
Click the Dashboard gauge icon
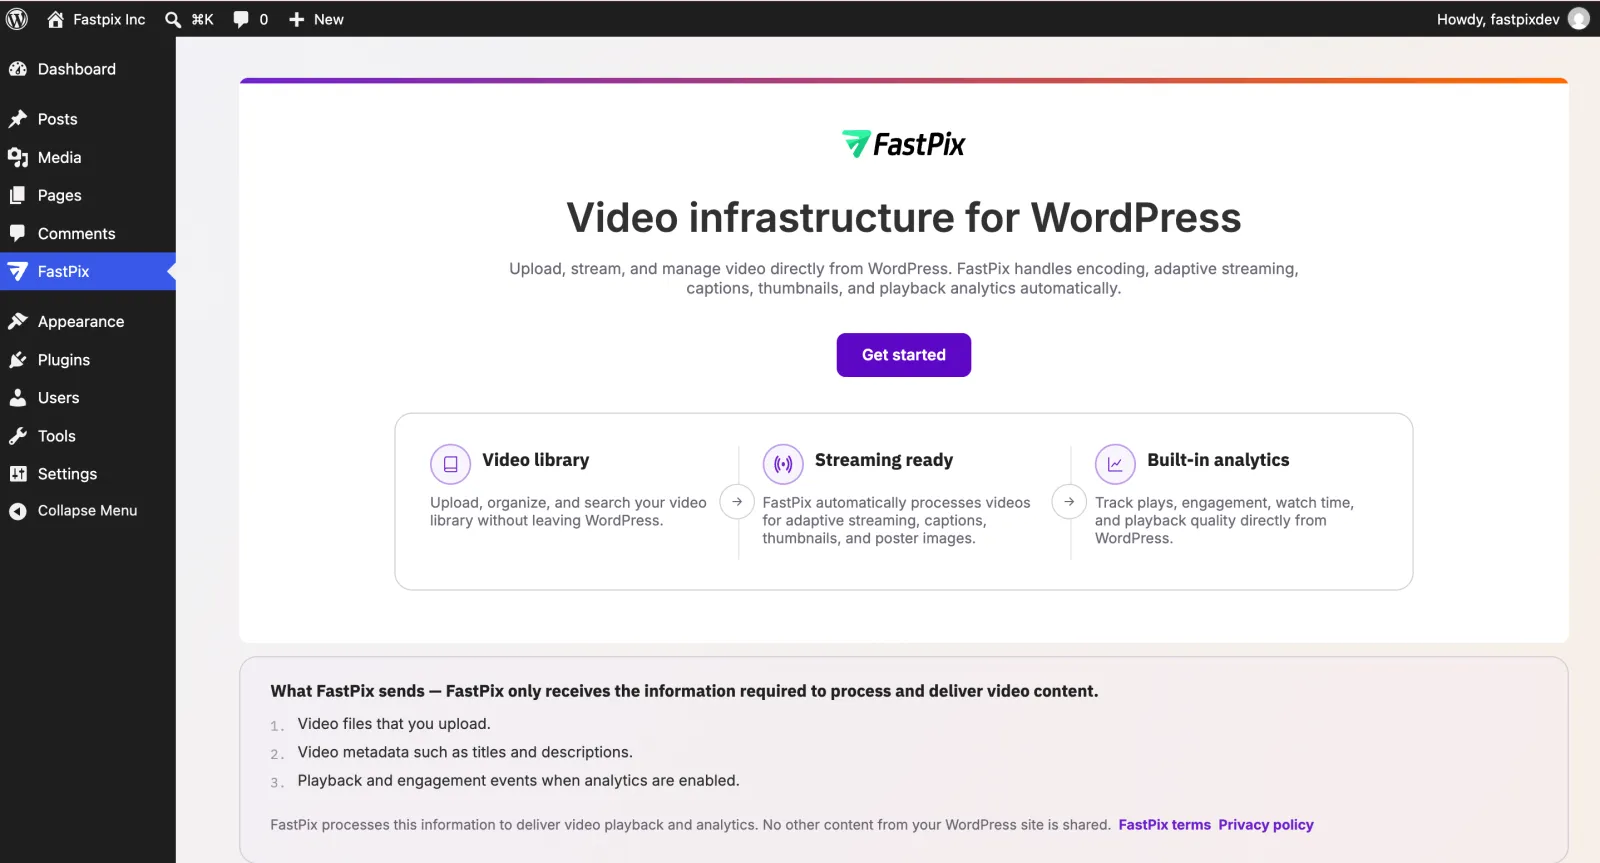pyautogui.click(x=18, y=69)
